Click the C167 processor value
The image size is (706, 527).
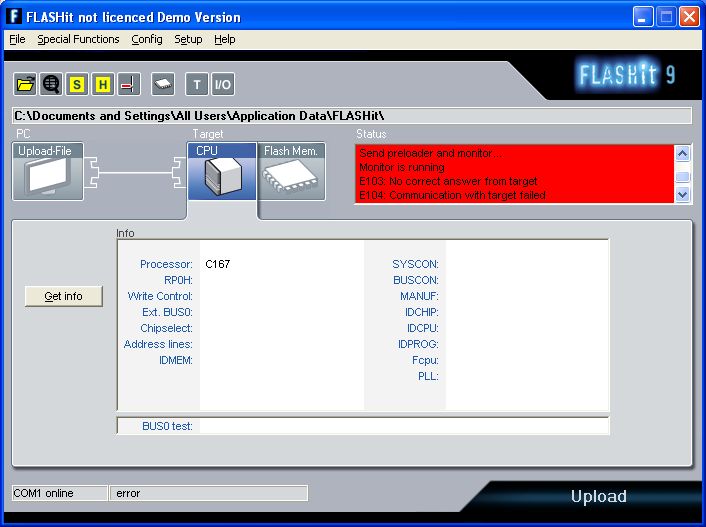(x=217, y=264)
